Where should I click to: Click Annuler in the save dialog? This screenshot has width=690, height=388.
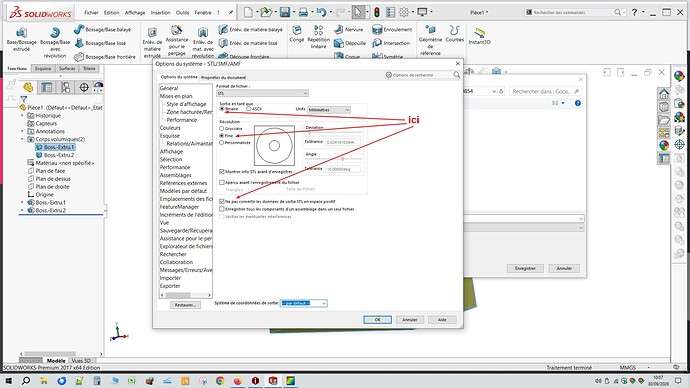[x=564, y=268]
